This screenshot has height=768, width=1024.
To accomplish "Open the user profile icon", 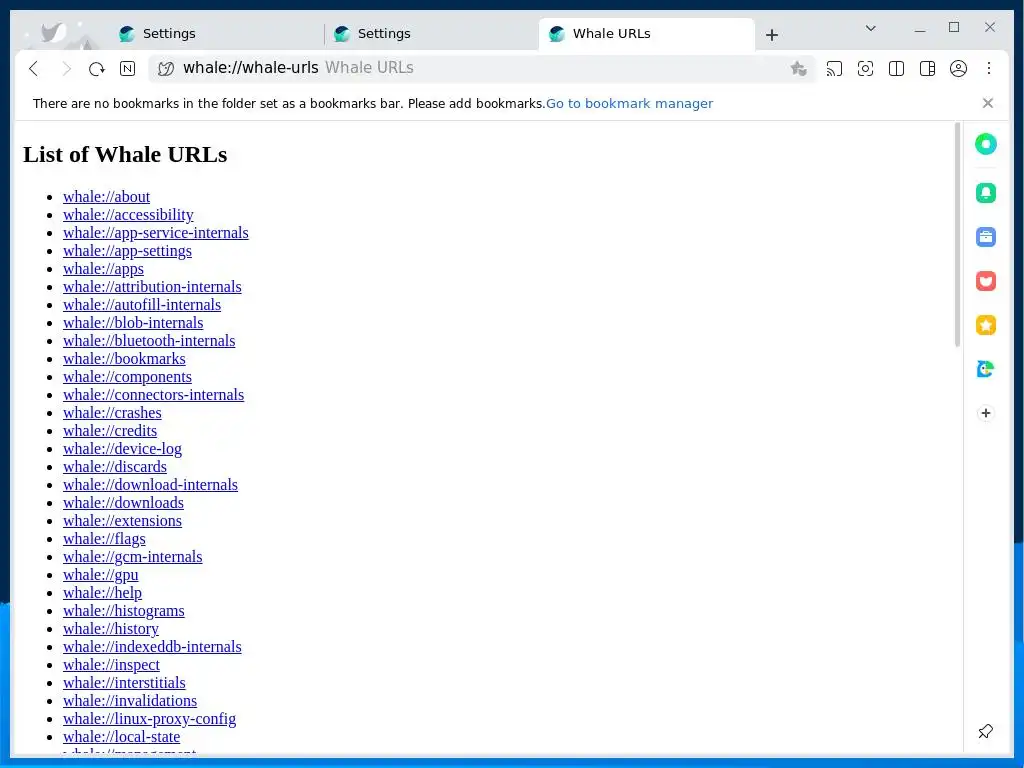I will (958, 69).
